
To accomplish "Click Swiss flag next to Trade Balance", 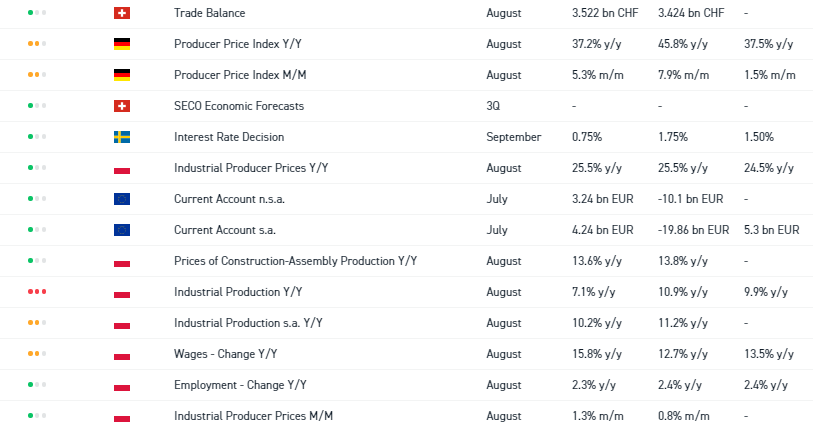I will click(122, 13).
